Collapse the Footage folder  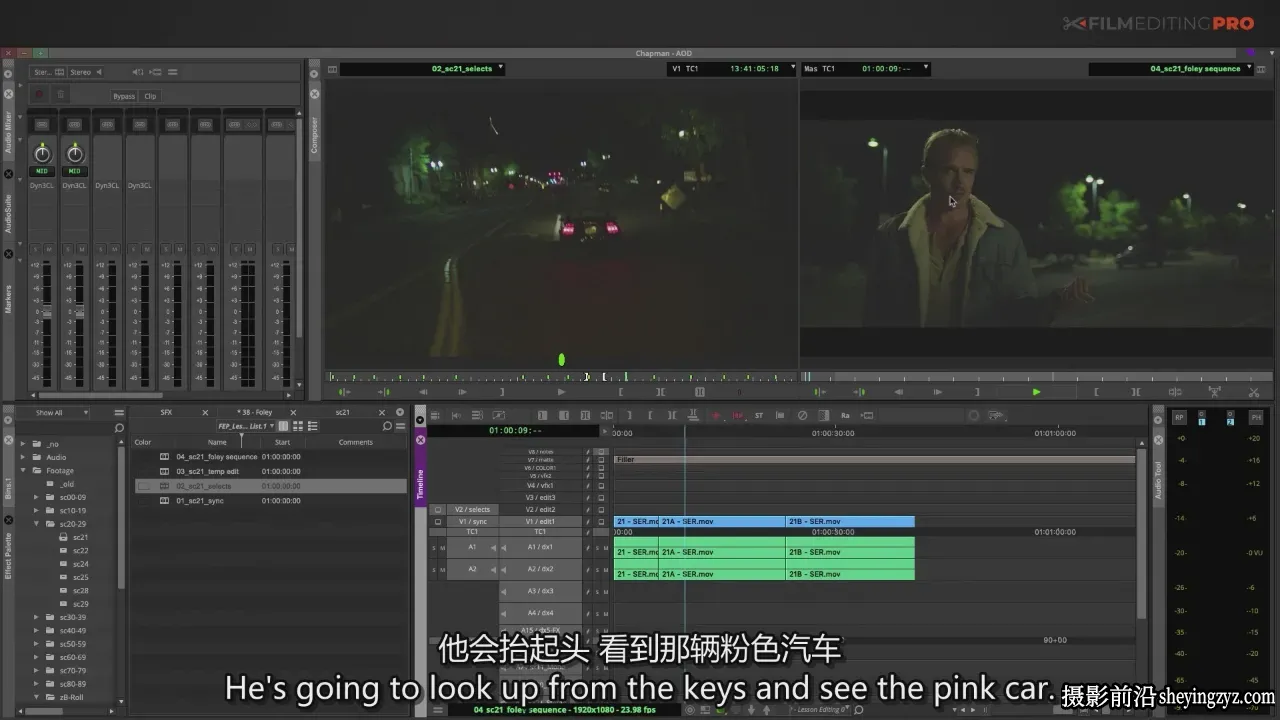click(24, 470)
